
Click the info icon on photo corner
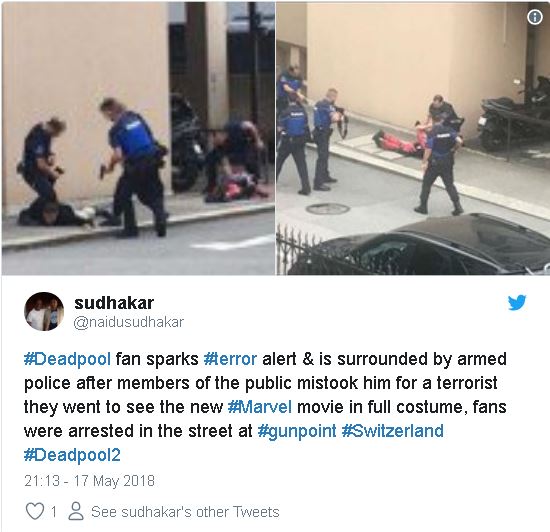(x=535, y=17)
